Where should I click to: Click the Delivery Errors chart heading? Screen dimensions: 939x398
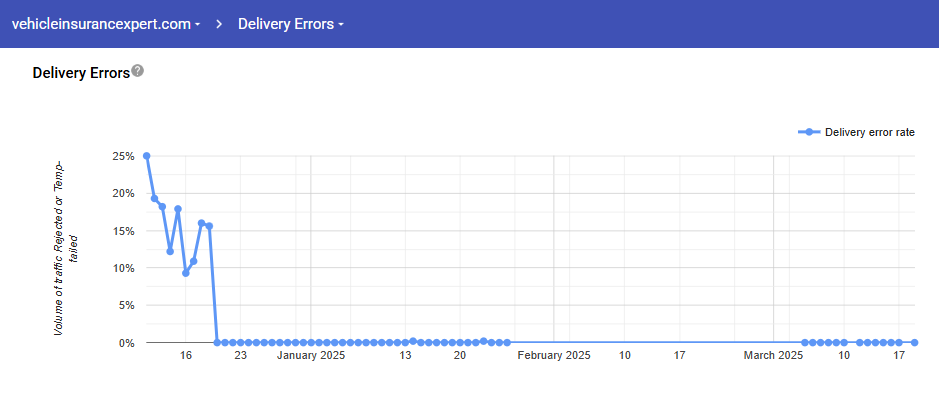click(x=81, y=73)
